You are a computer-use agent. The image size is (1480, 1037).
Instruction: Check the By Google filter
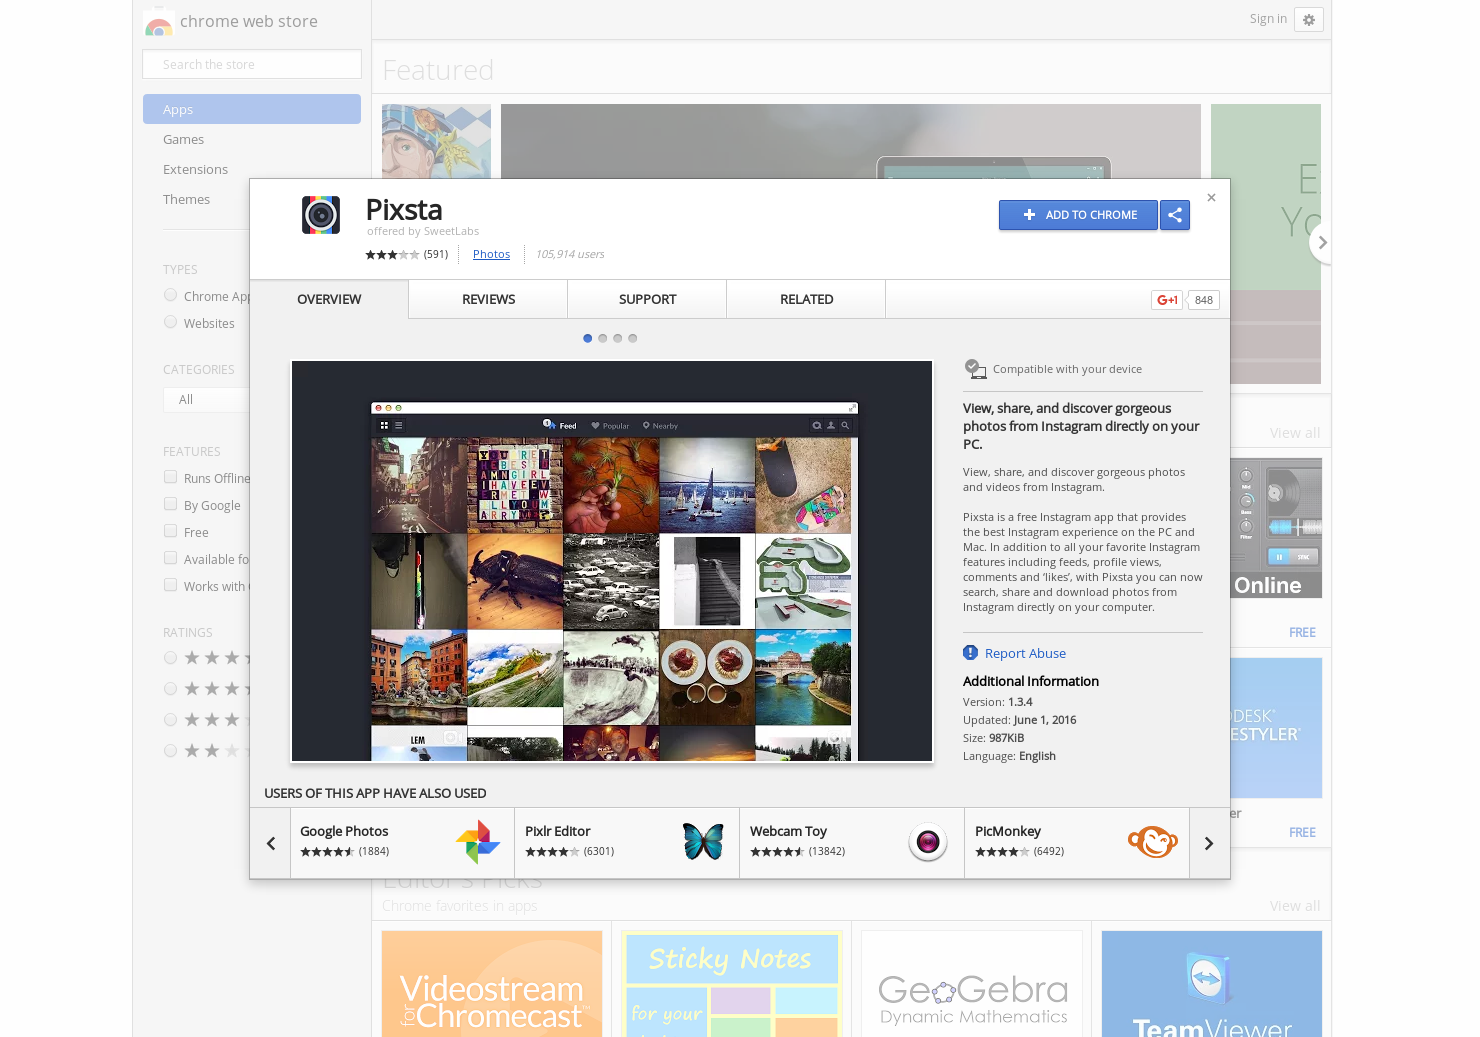[x=170, y=504]
